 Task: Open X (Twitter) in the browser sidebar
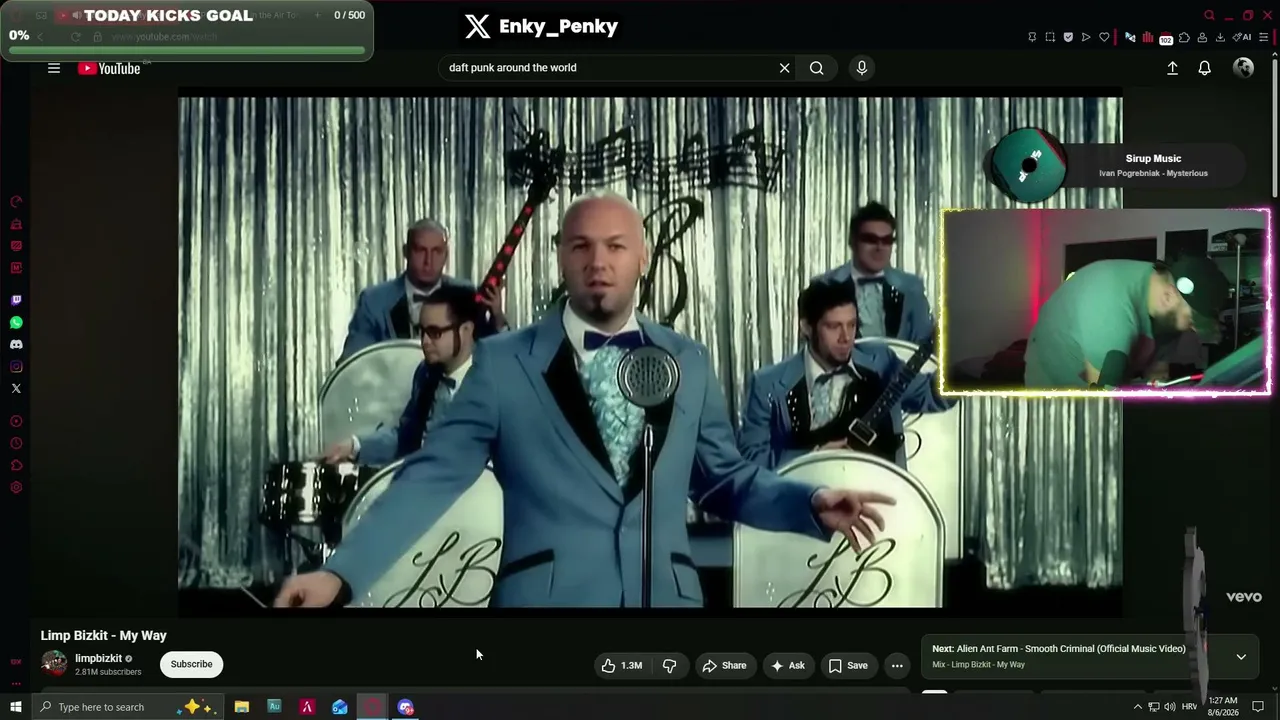tap(16, 388)
